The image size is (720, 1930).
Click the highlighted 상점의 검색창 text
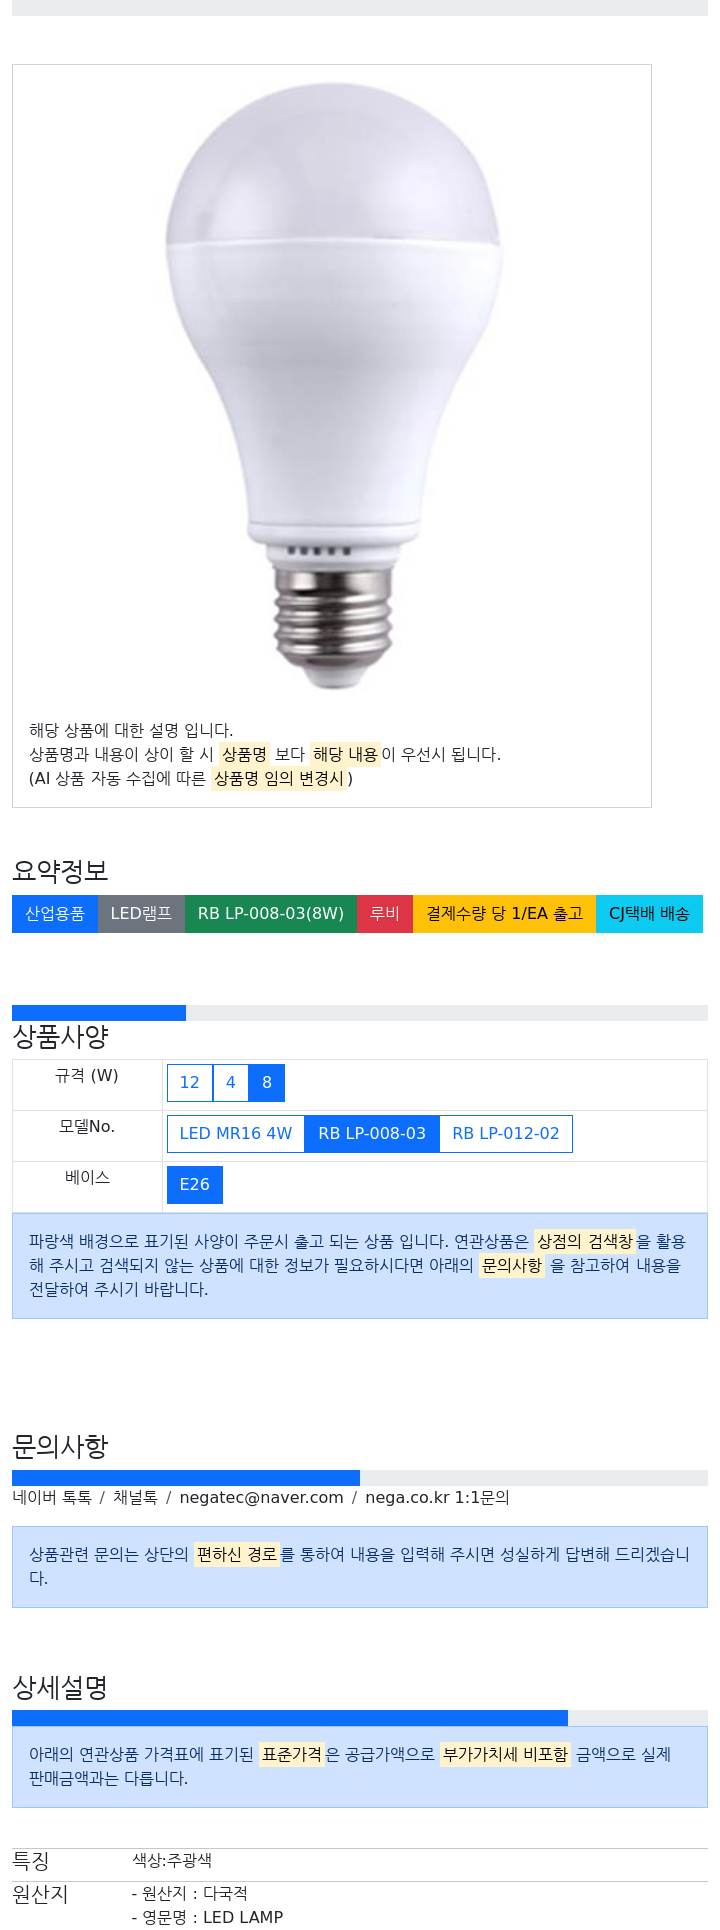coord(585,1242)
